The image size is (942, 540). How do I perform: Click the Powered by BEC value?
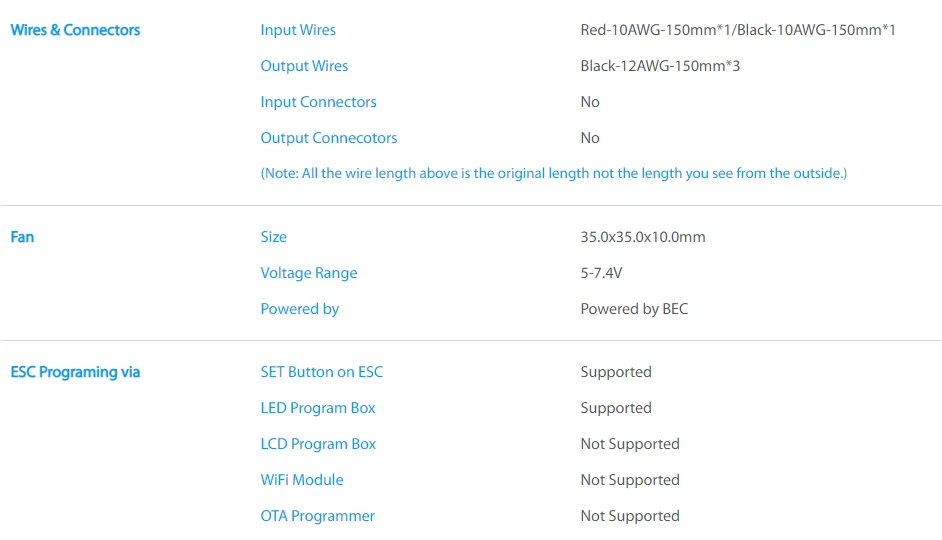point(634,309)
